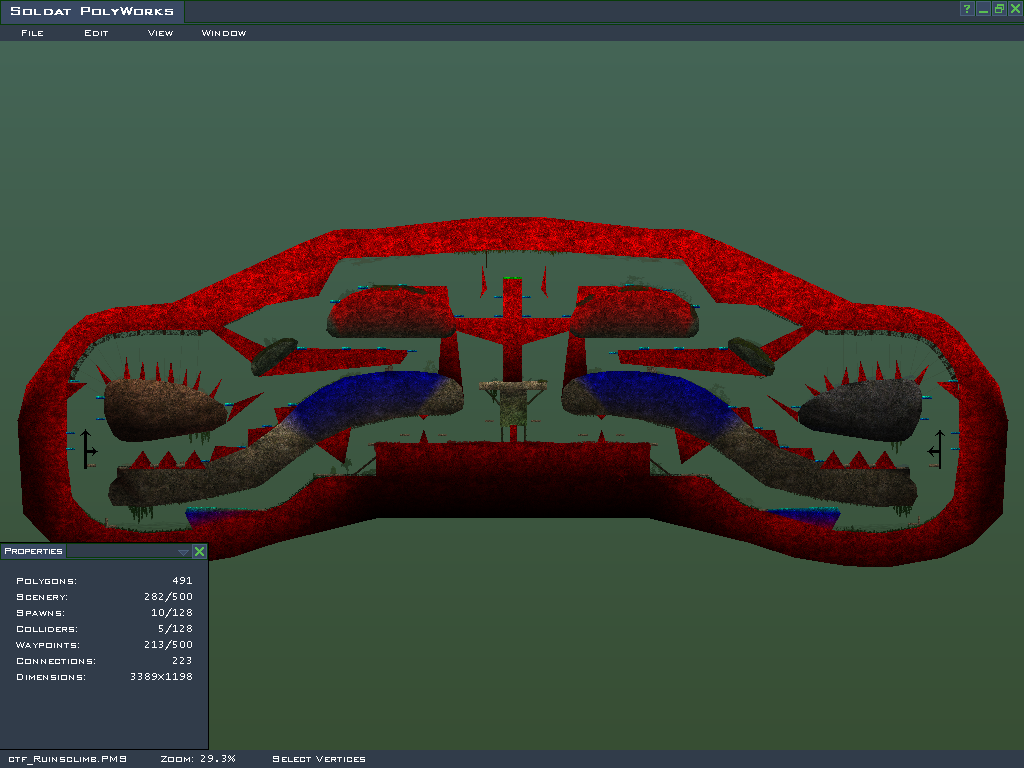Restore down the PolyWorks window
1024x768 pixels.
[x=998, y=9]
